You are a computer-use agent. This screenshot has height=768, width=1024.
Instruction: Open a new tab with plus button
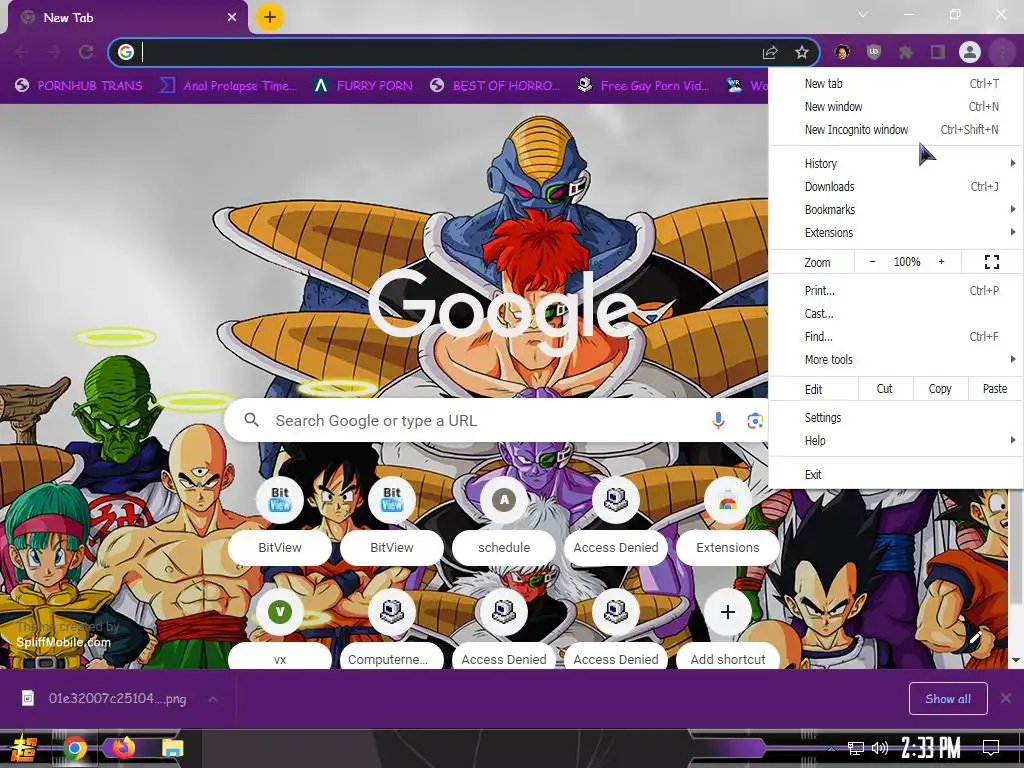pyautogui.click(x=270, y=17)
